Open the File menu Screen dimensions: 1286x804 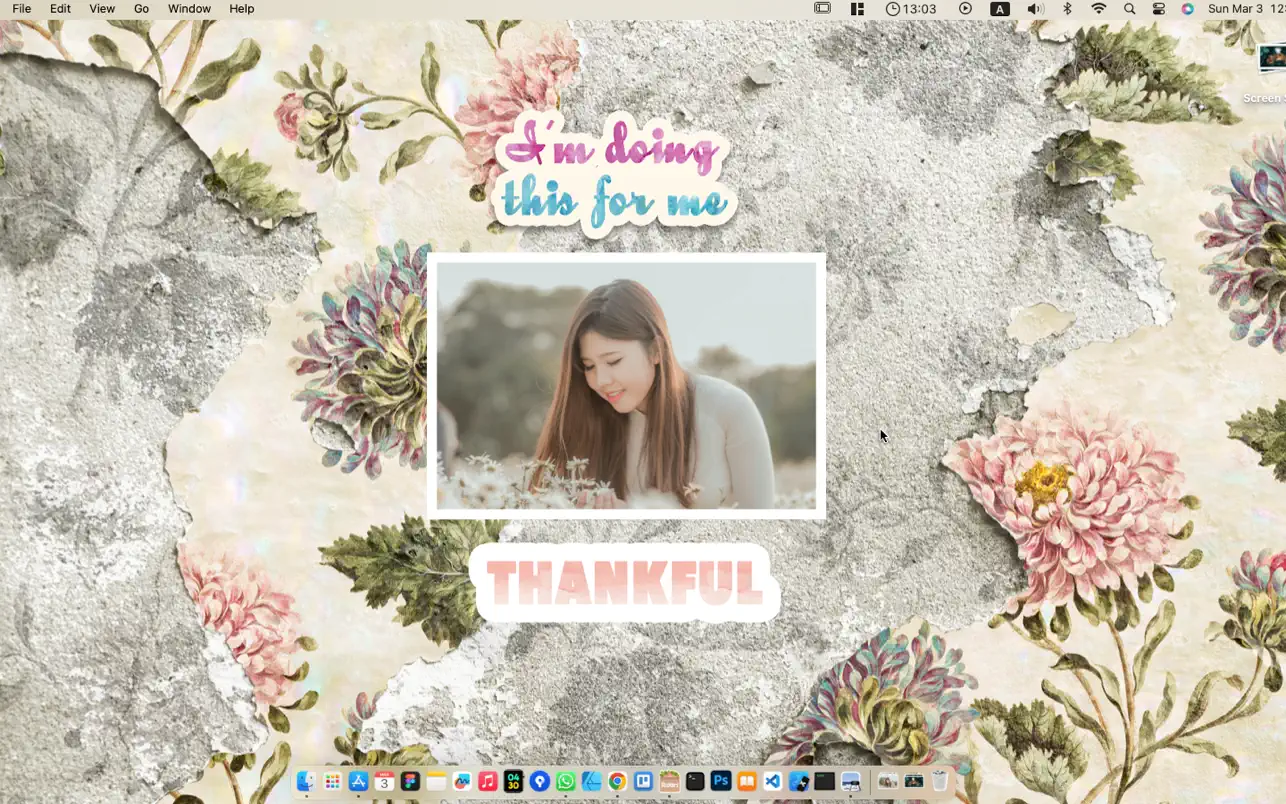click(21, 9)
